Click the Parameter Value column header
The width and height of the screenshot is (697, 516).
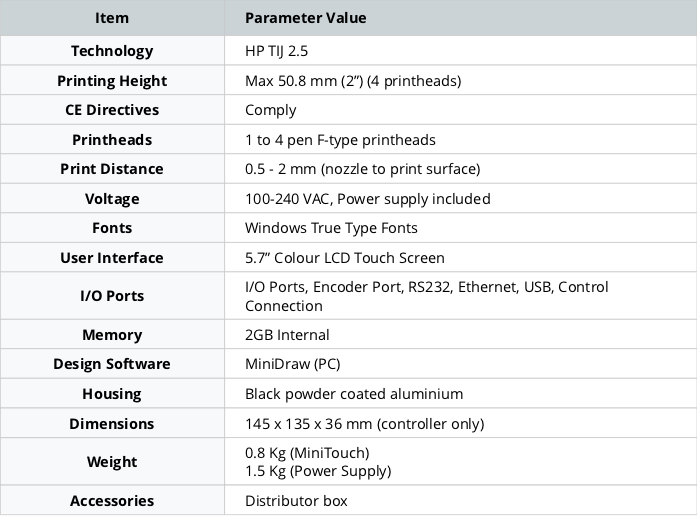click(306, 18)
